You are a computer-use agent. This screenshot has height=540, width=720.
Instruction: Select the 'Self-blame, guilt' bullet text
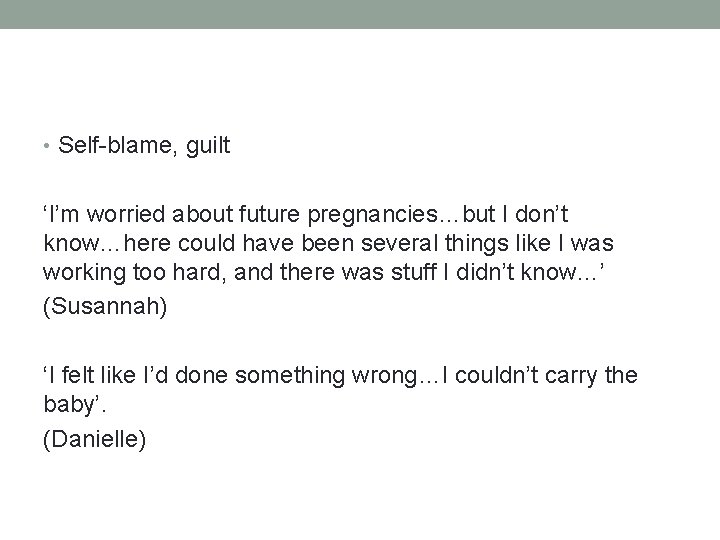click(x=144, y=146)
